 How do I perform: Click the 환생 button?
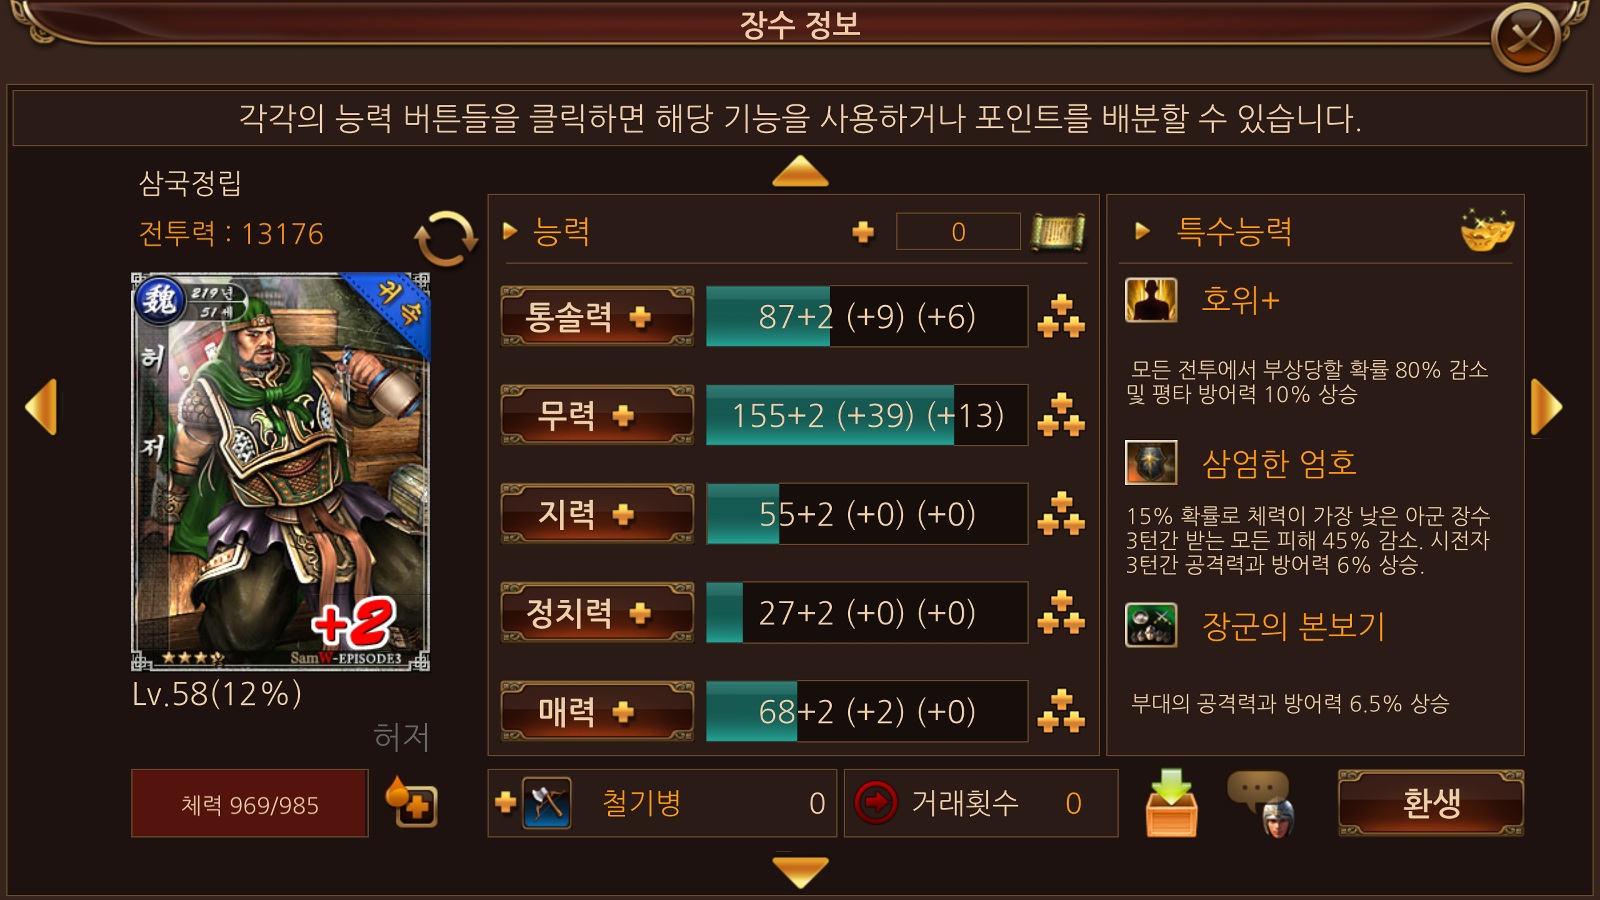tap(1430, 803)
